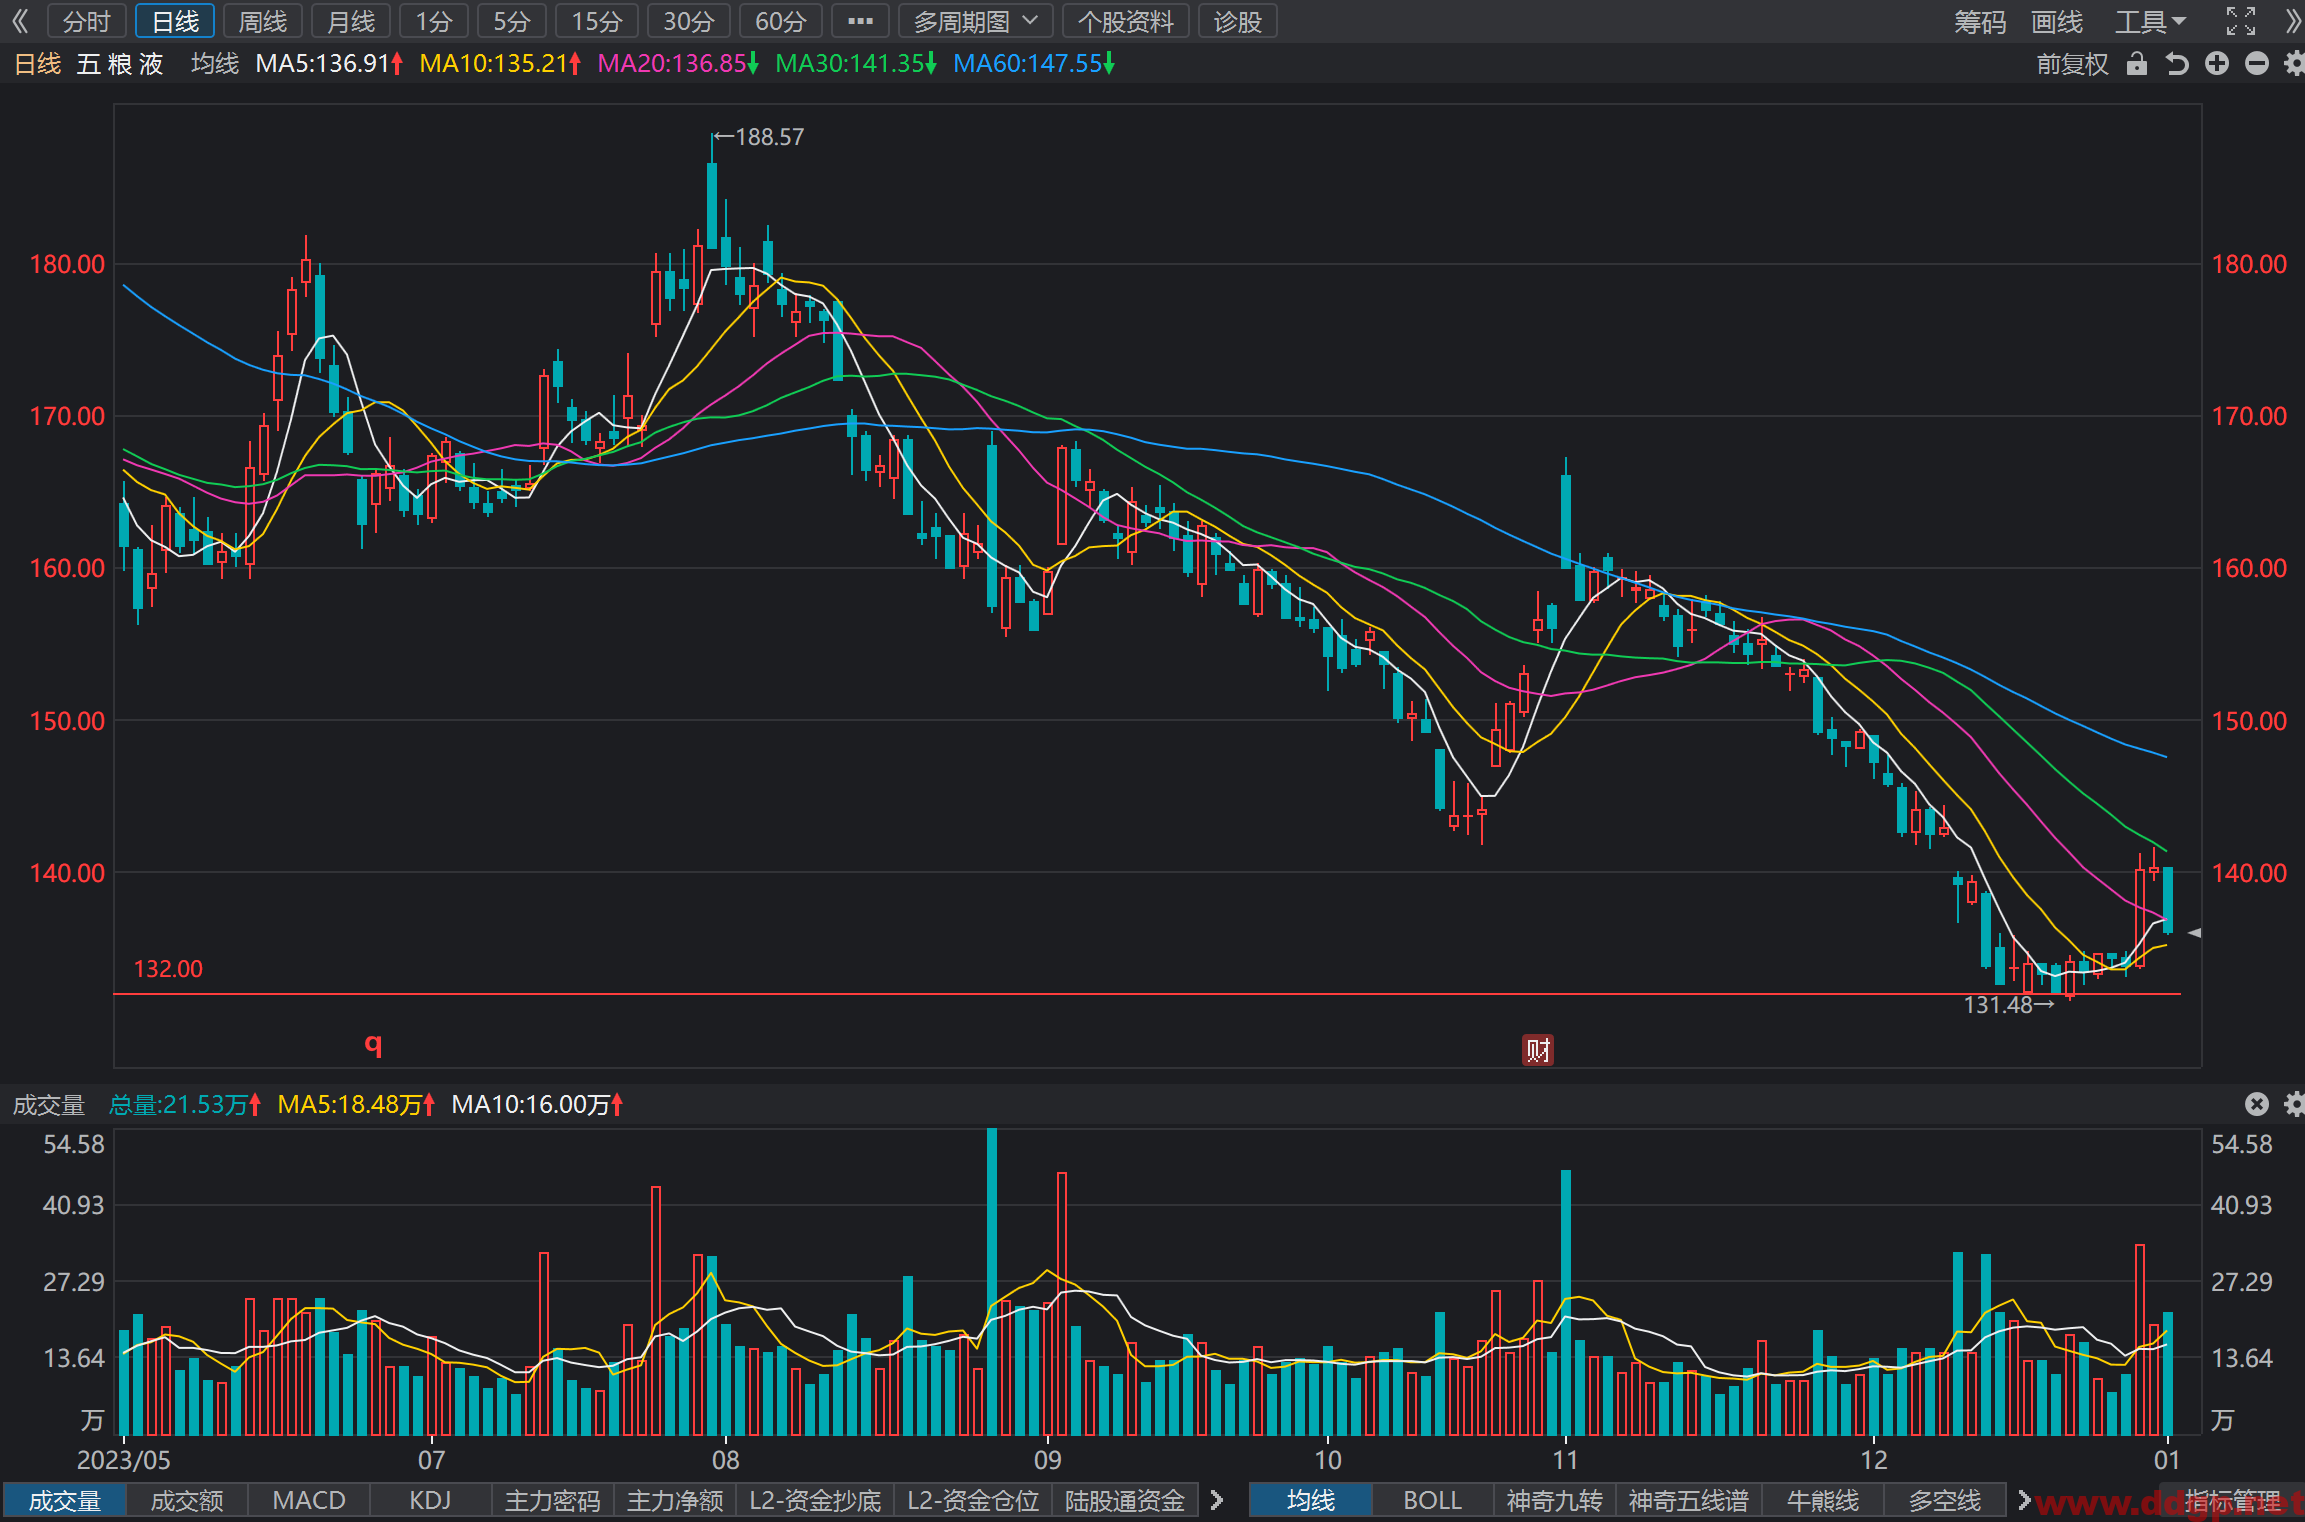
Task: Click the lock icon beside 前复权
Action: (2137, 64)
